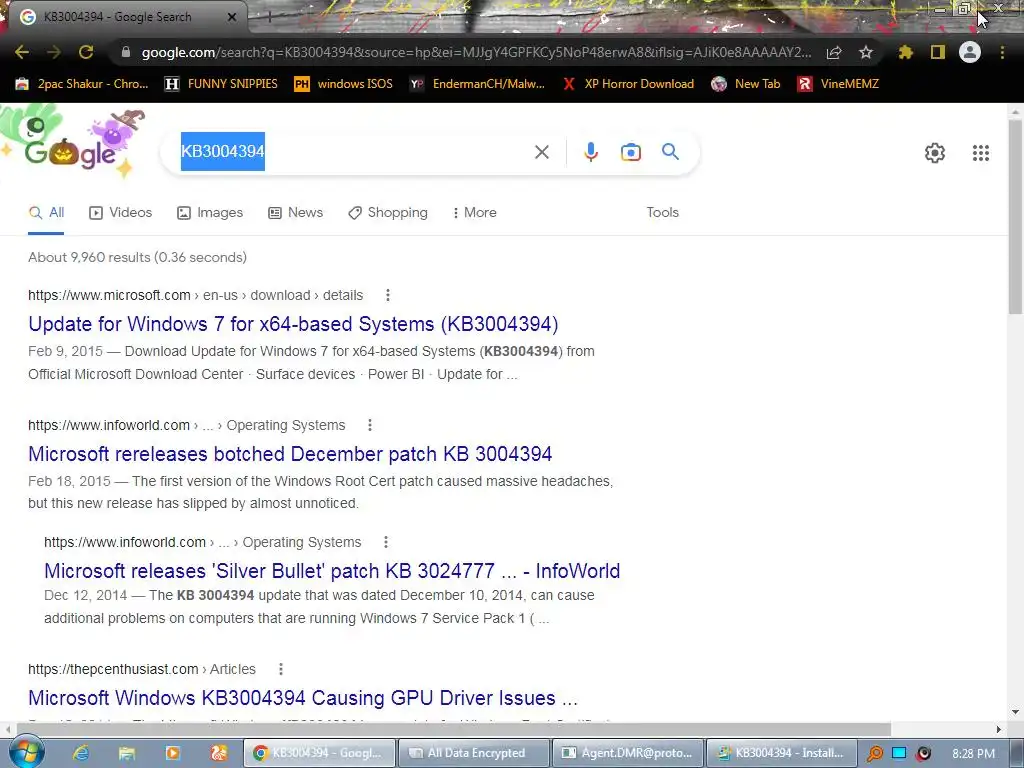Open the XP Horror Download bookmark
This screenshot has width=1024, height=768.
coord(628,84)
